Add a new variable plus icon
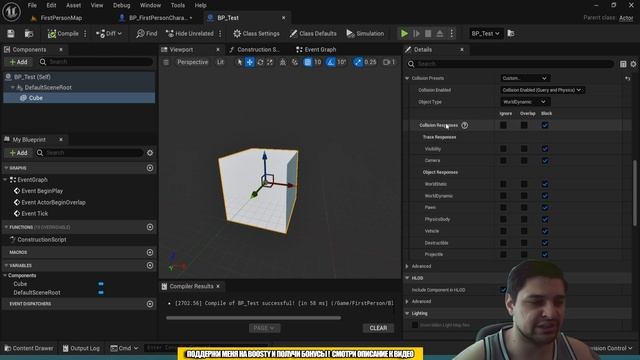This screenshot has height=360, width=640. (150, 265)
